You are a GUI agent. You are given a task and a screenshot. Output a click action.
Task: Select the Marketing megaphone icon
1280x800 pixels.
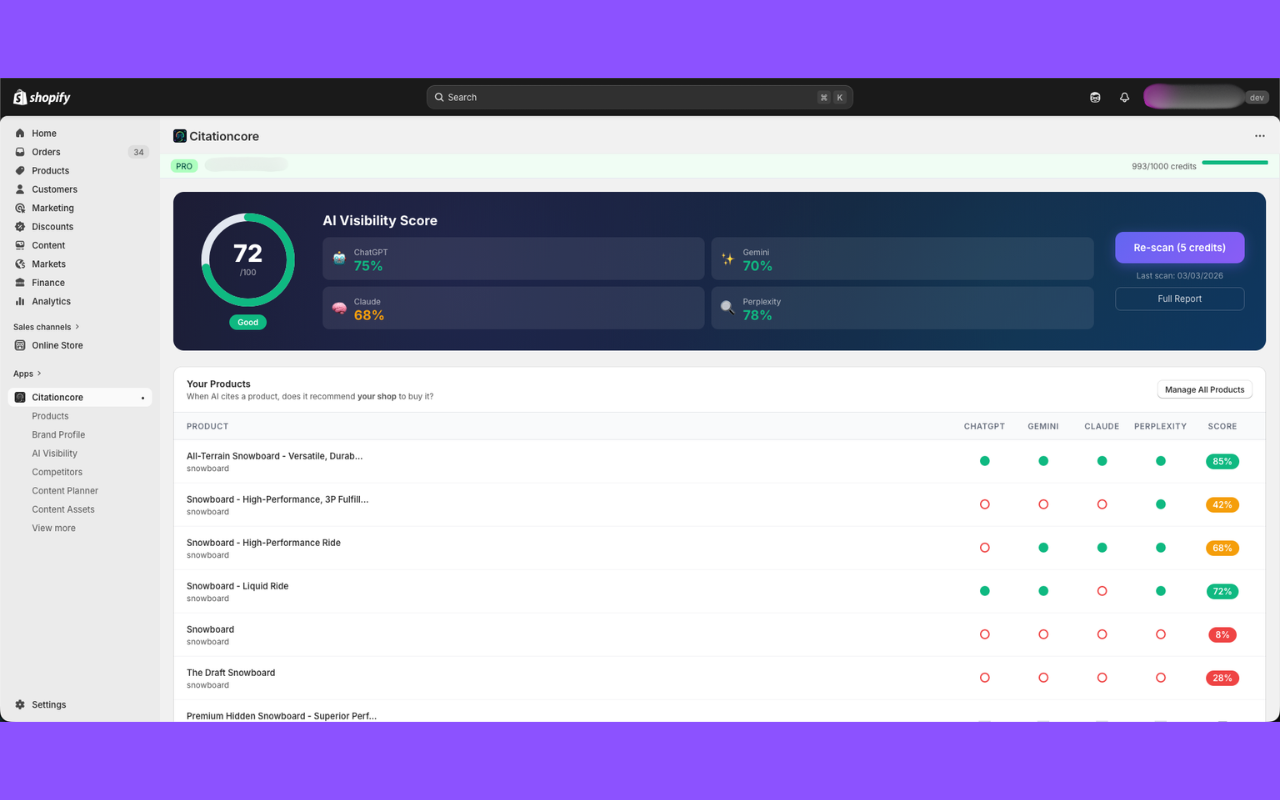tap(21, 207)
